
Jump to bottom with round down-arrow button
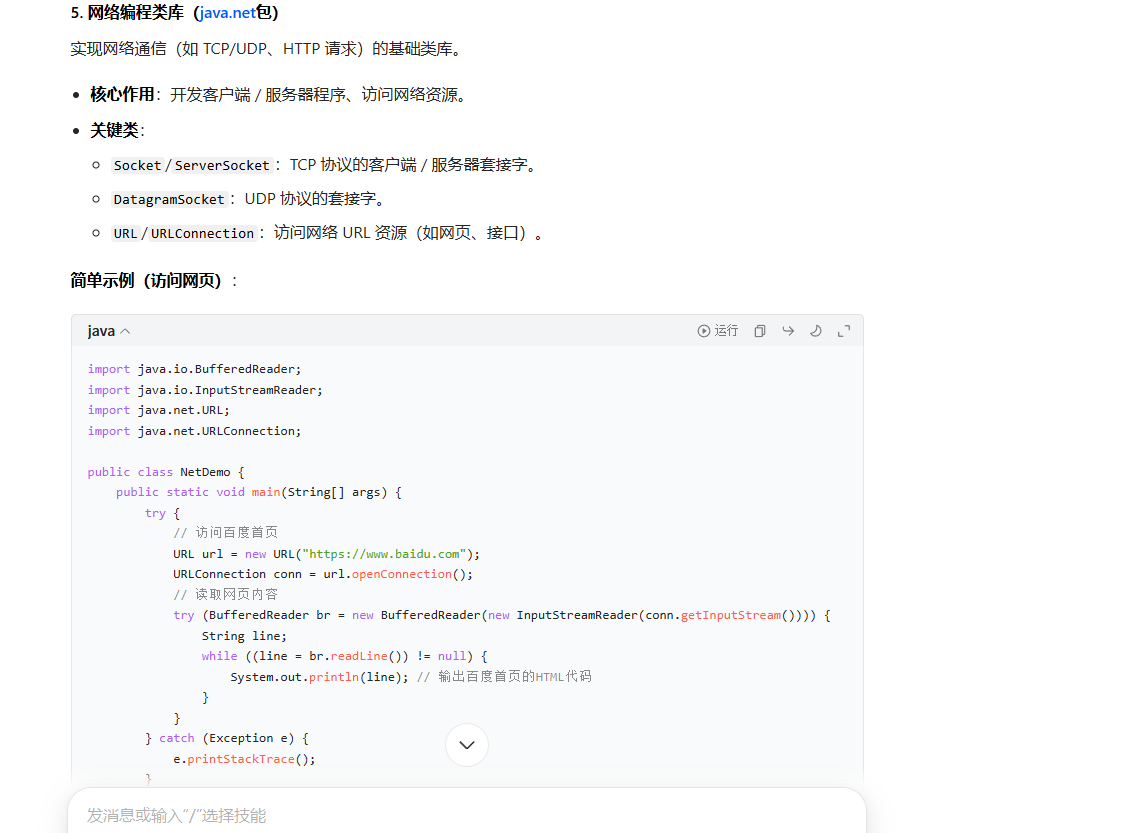pos(467,744)
